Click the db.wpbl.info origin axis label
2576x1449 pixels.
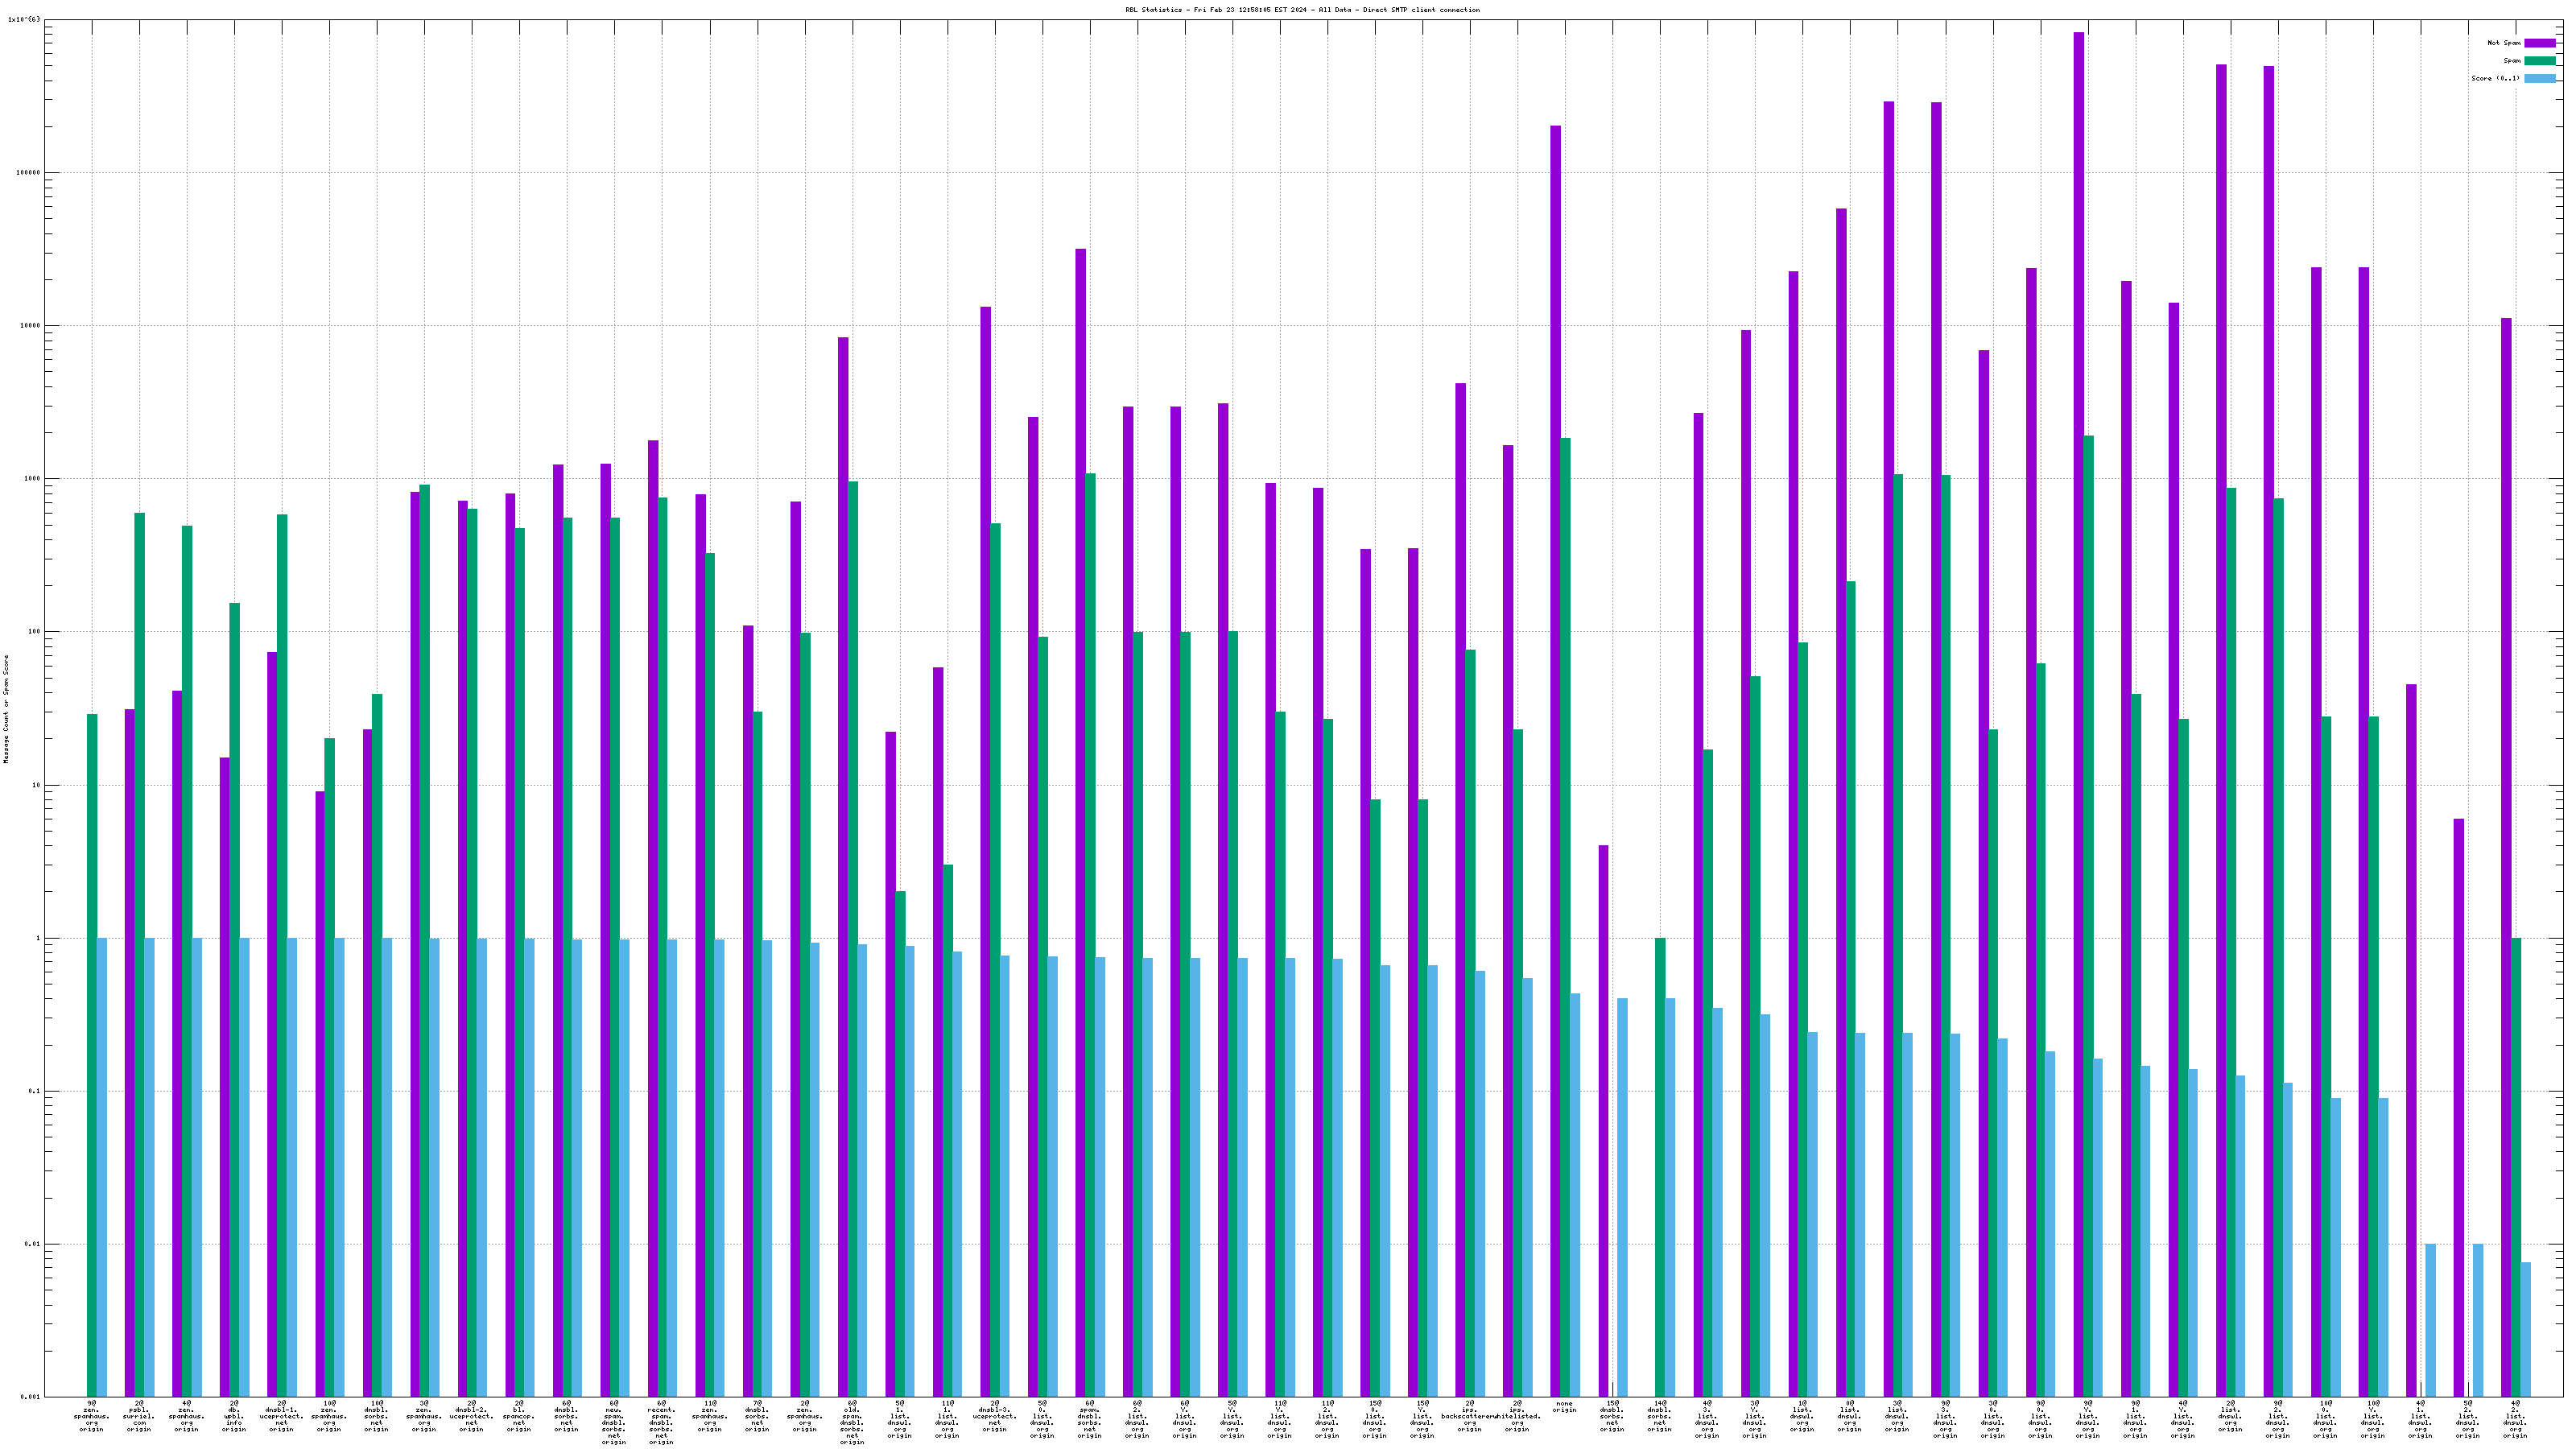coord(234,1417)
